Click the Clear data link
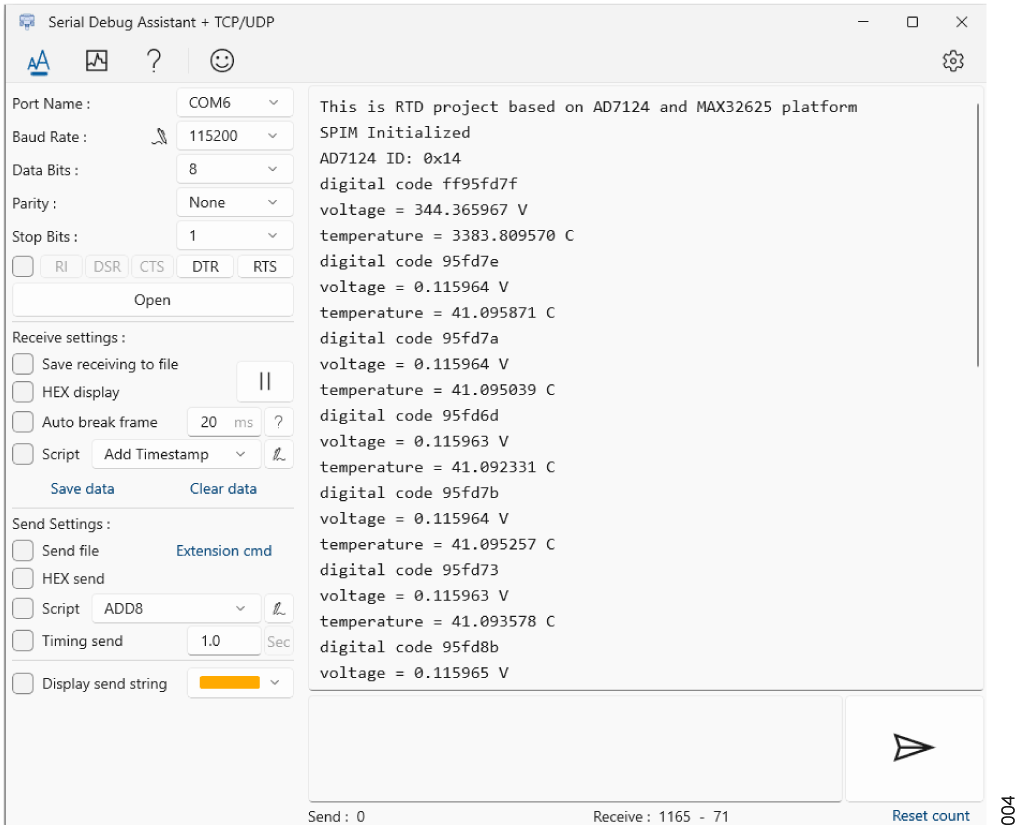Image resolution: width=1024 pixels, height=828 pixels. (223, 489)
